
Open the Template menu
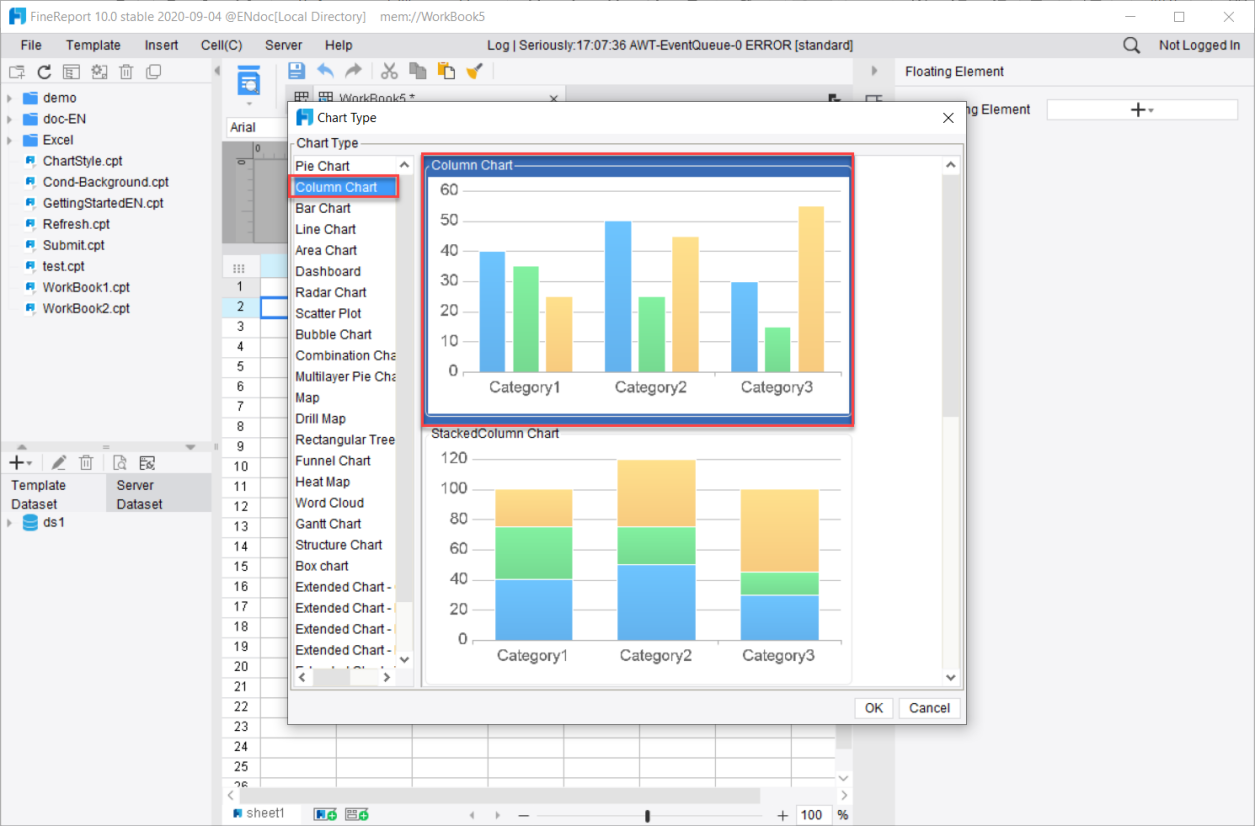[x=93, y=45]
